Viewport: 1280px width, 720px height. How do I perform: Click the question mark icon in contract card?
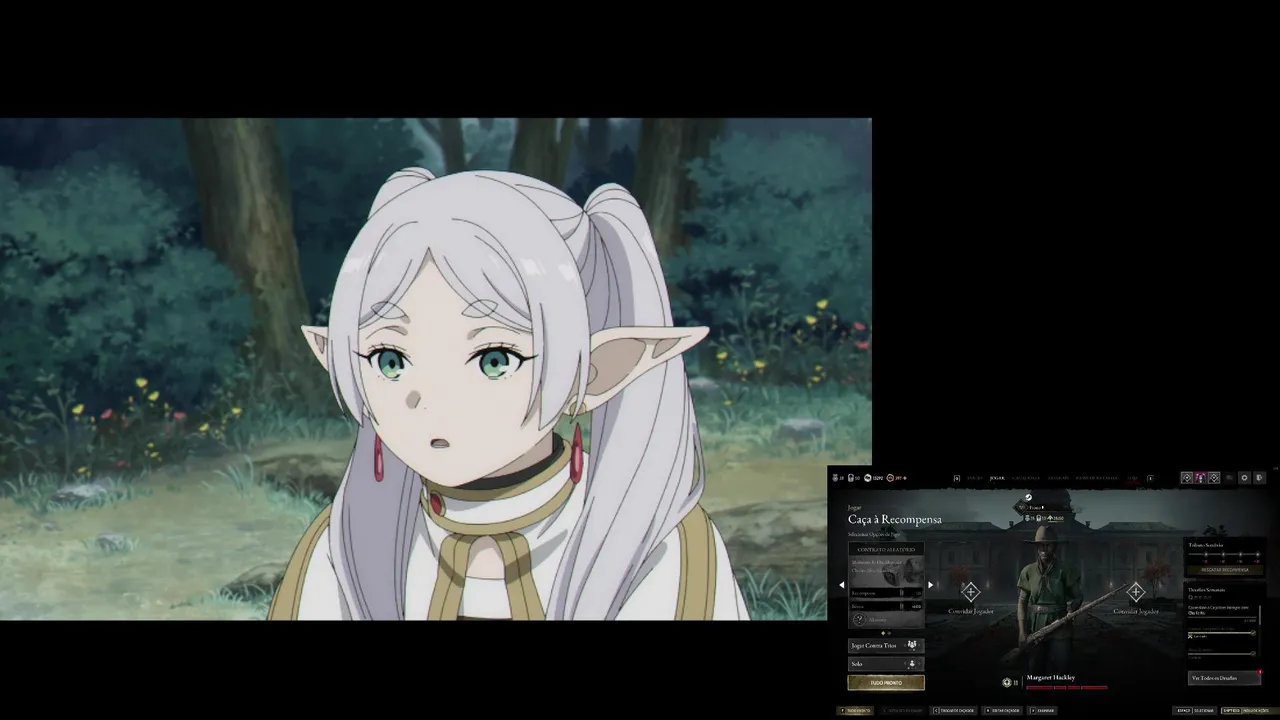pos(859,619)
